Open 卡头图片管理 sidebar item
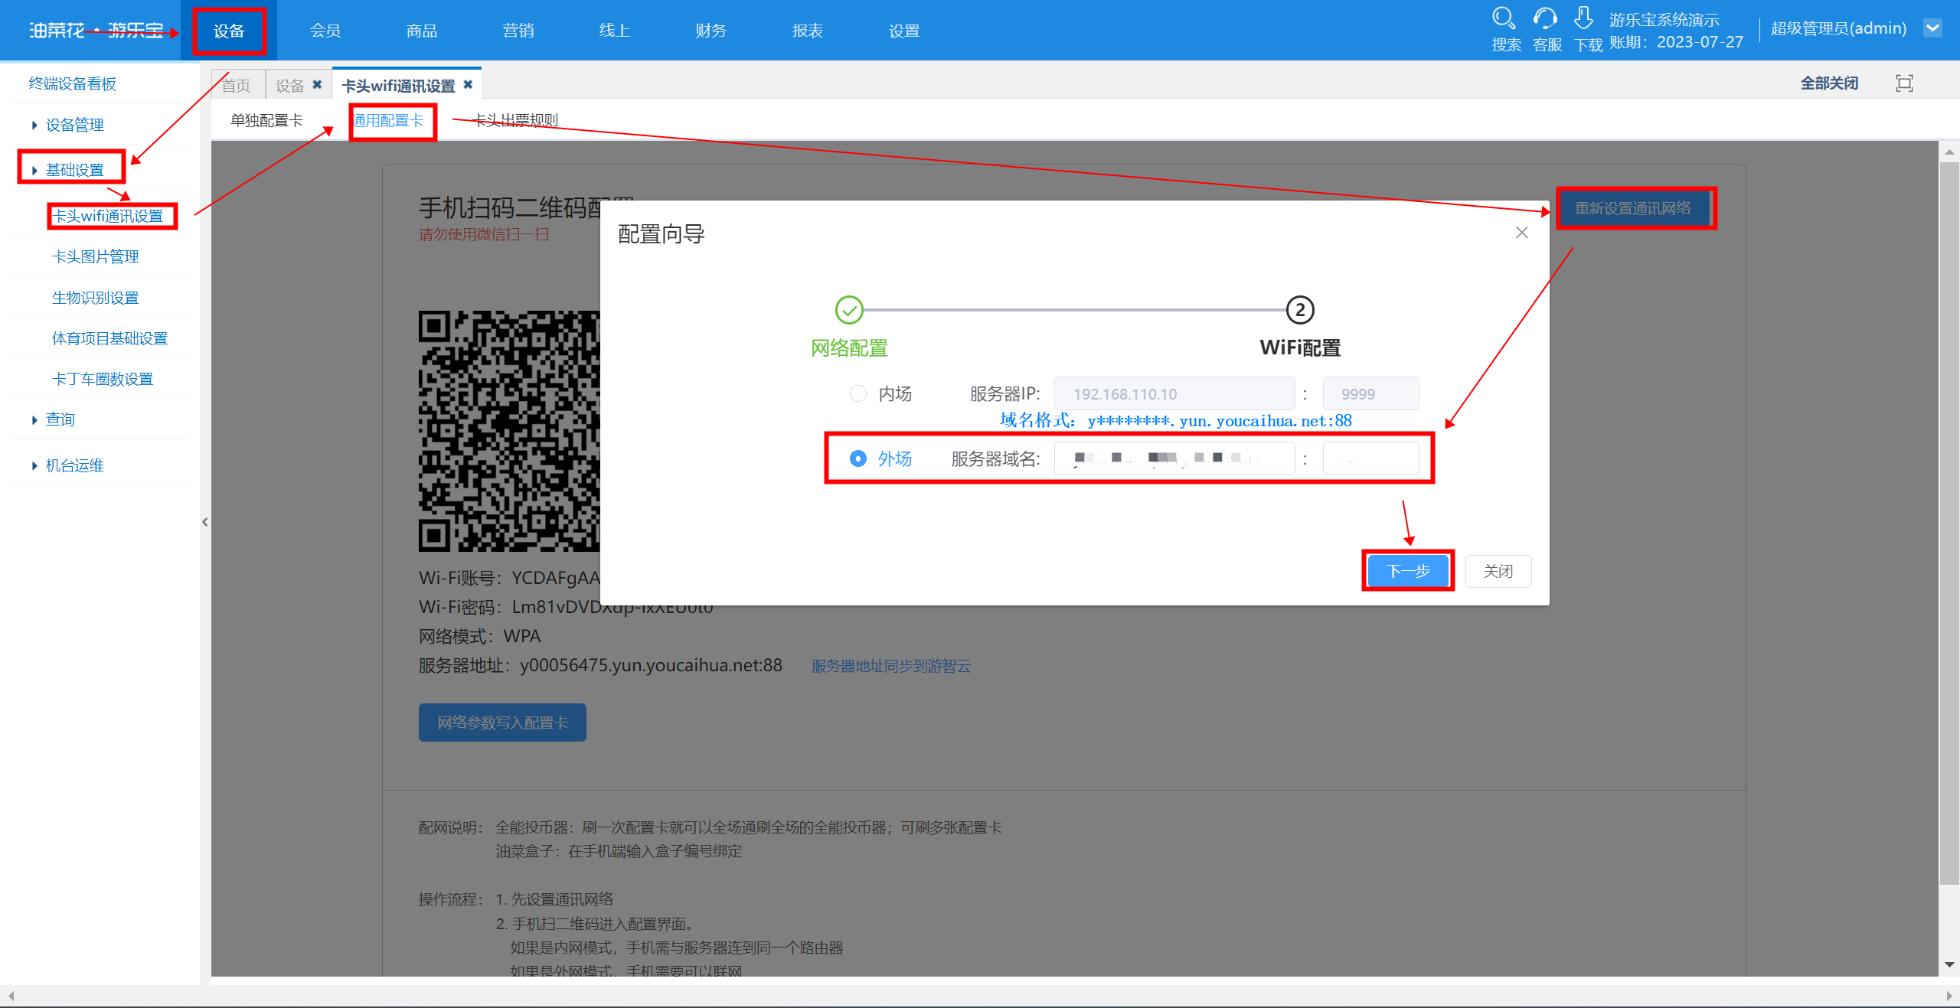The height and width of the screenshot is (1008, 1960). coord(95,257)
